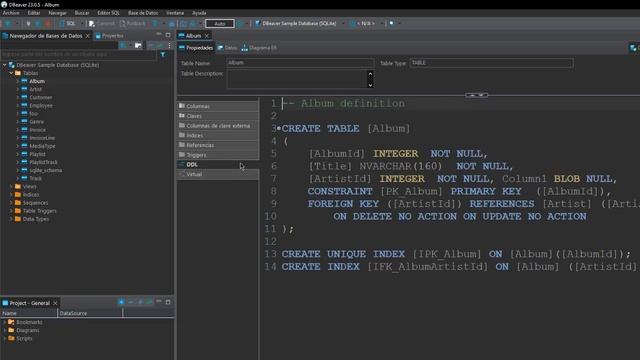The height and width of the screenshot is (360, 640).
Task: Open the Indices section of Album
Action: click(x=218, y=135)
